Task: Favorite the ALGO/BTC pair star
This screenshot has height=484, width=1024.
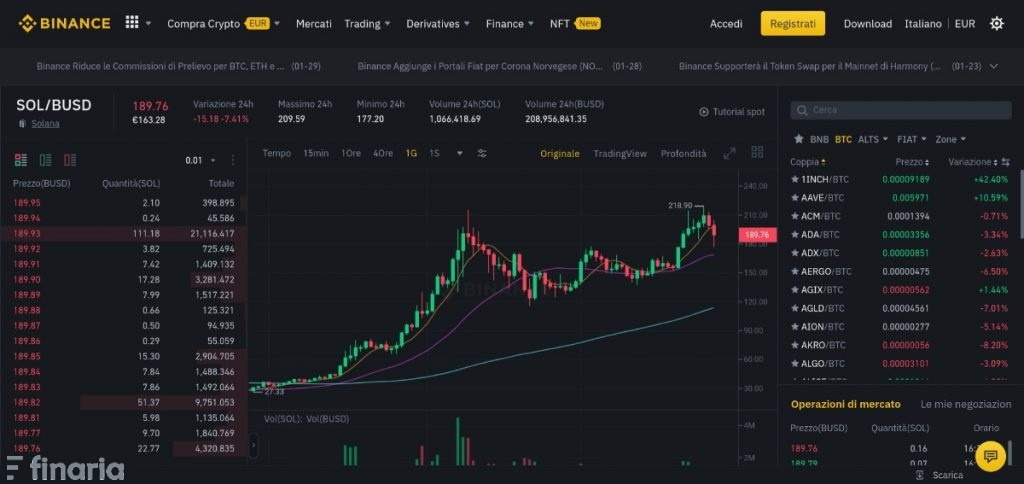Action: pyautogui.click(x=795, y=363)
